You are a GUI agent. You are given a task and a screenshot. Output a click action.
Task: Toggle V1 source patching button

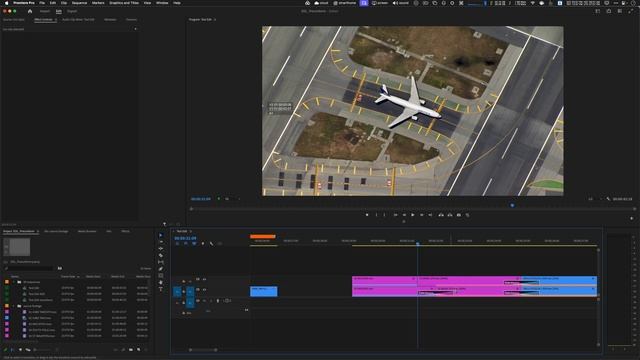[x=177, y=291]
